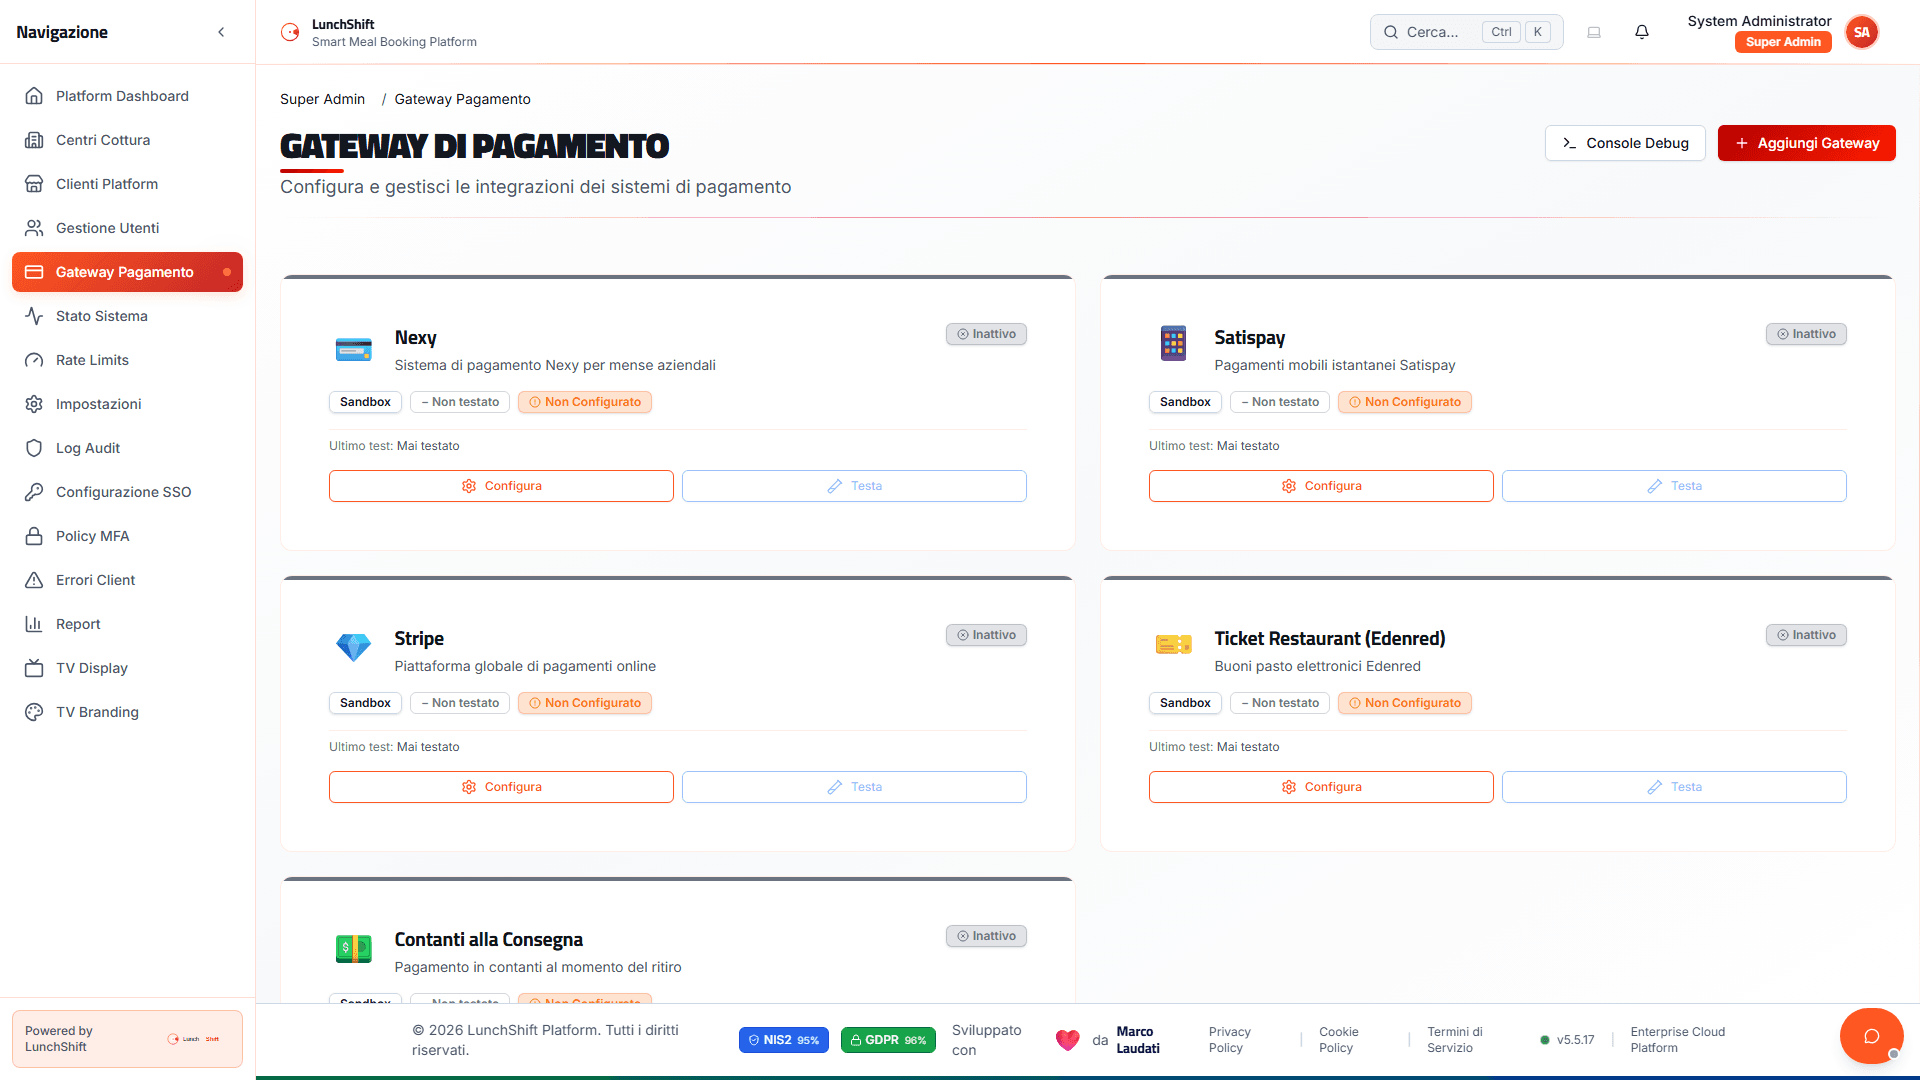Test the Satispay gateway
The image size is (1920, 1080).
tap(1673, 486)
